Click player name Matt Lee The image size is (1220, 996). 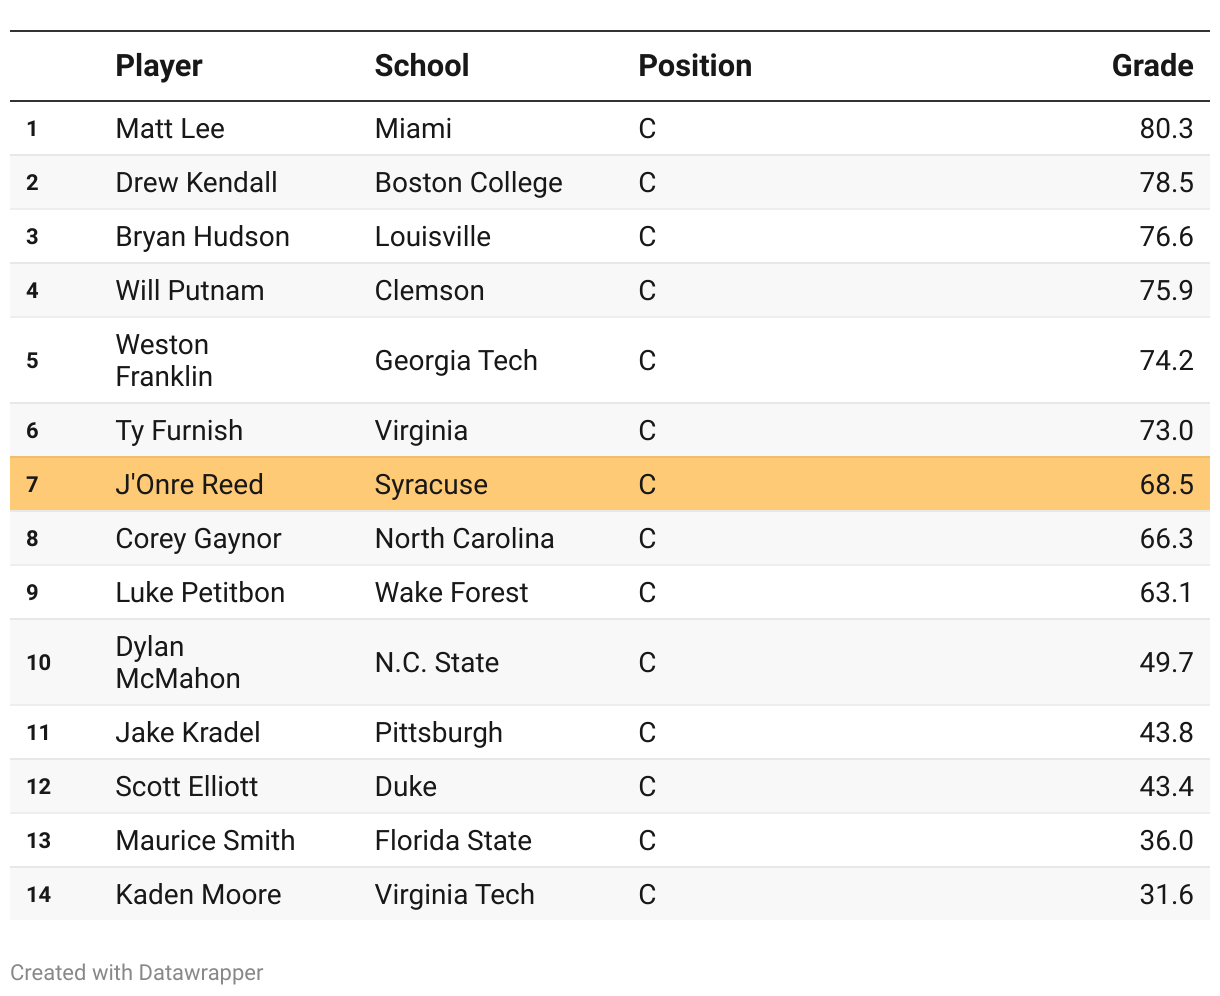[170, 129]
